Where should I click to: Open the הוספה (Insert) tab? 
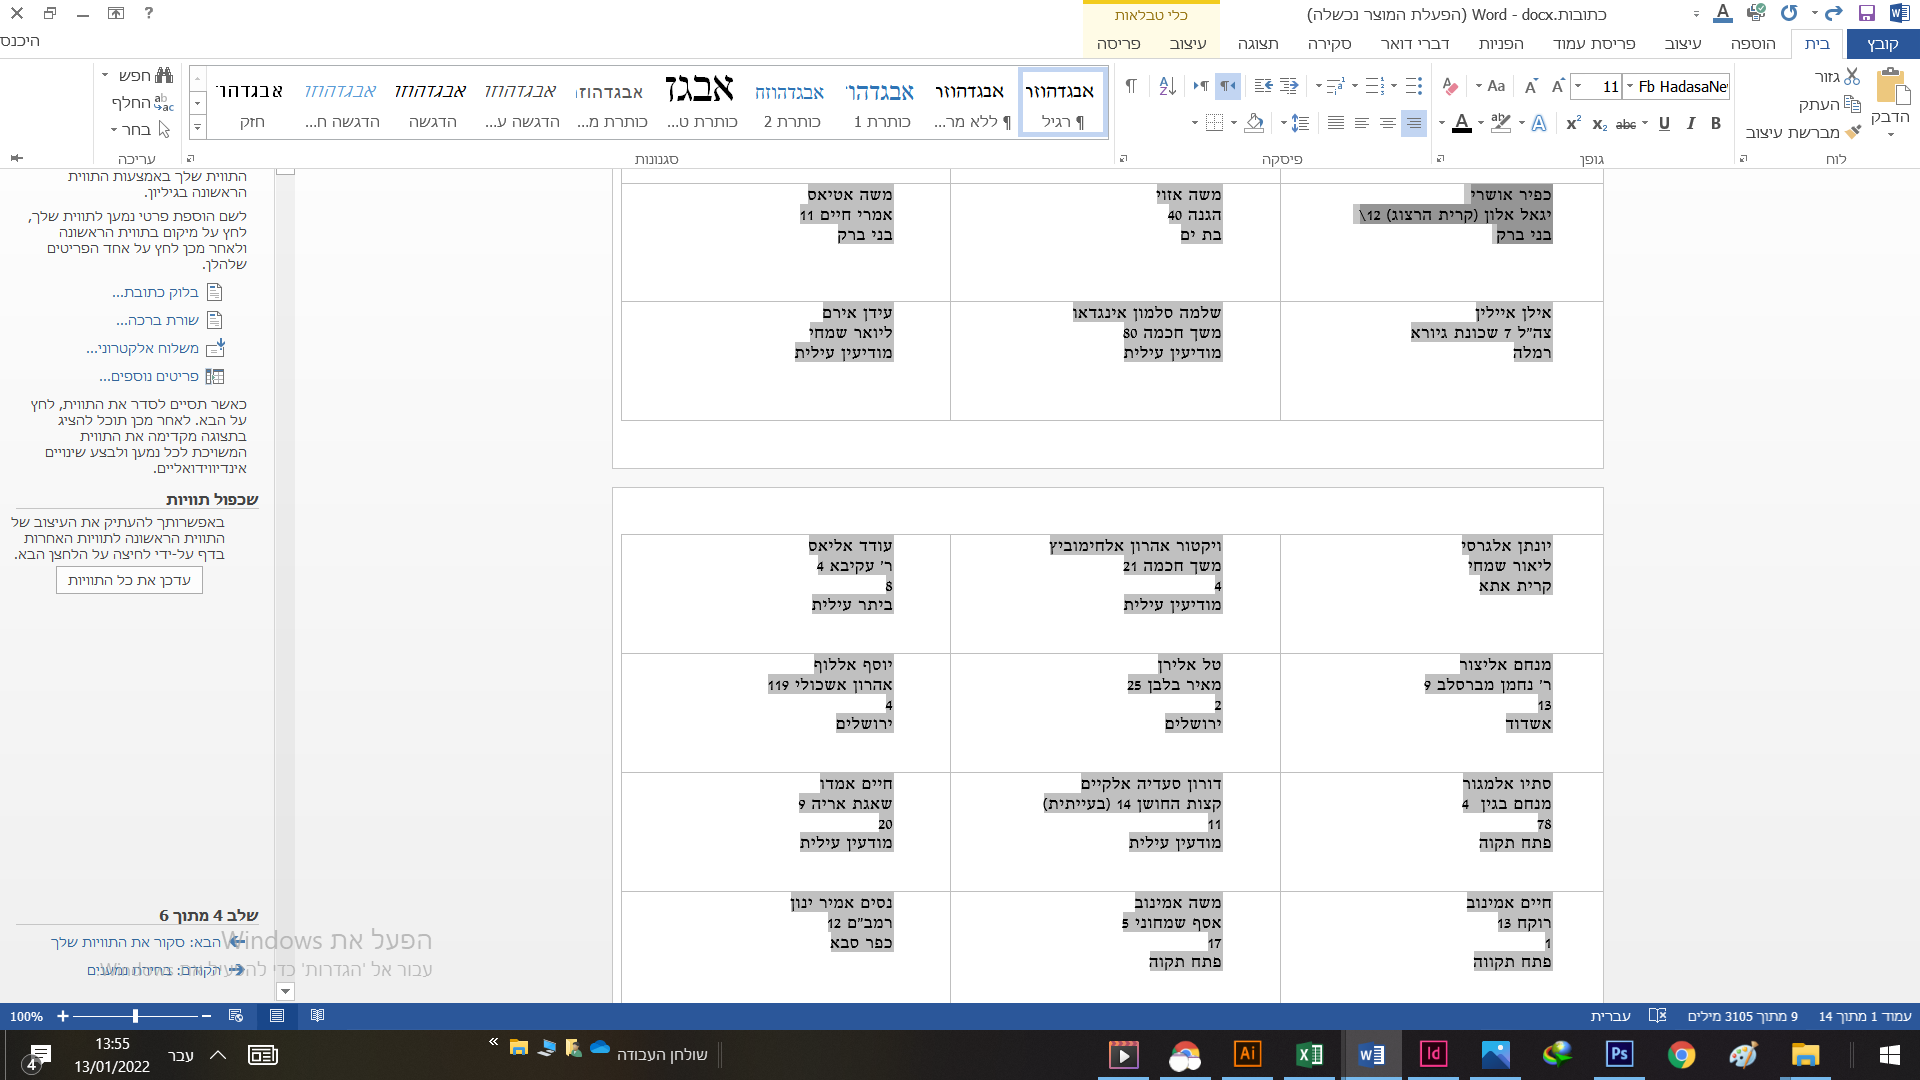coord(1752,44)
